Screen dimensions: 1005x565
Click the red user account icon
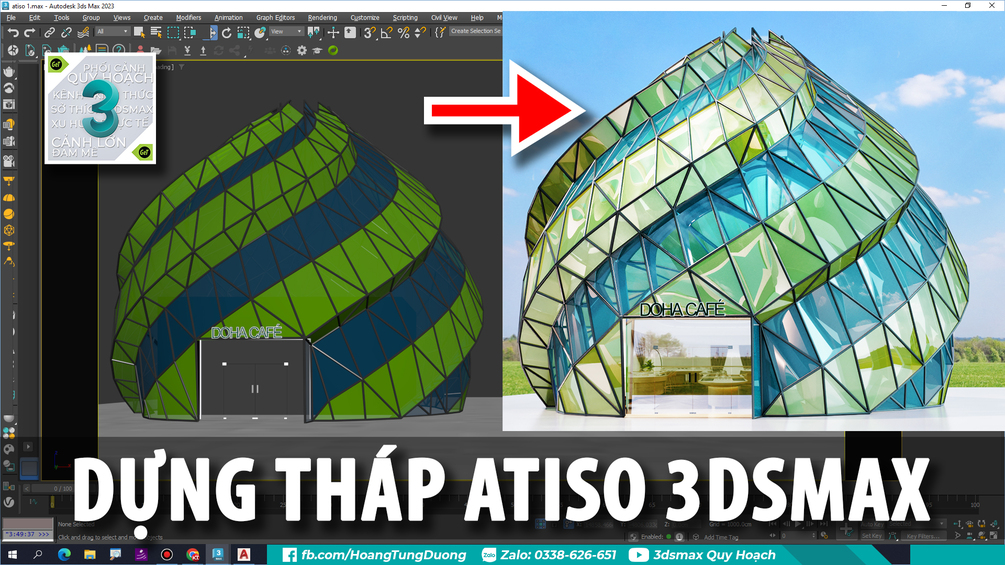[x=140, y=50]
